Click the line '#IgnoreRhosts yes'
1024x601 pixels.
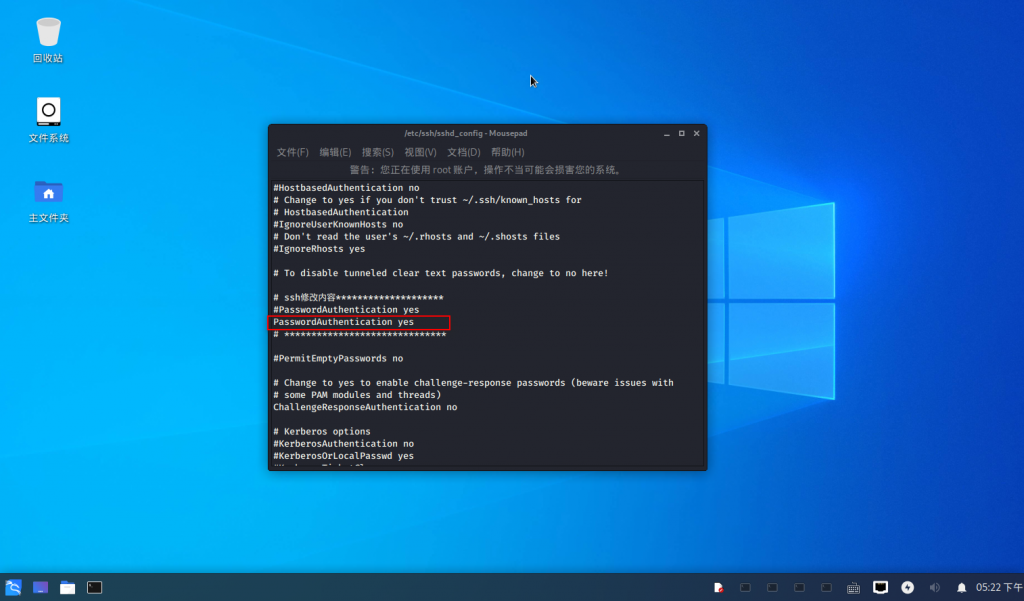pos(319,249)
